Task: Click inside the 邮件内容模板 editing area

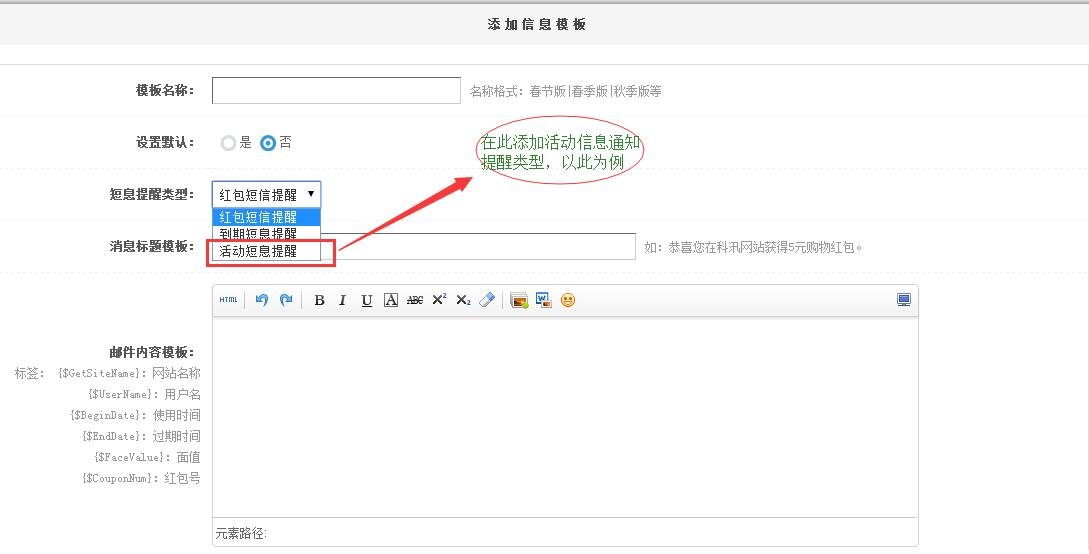Action: [x=565, y=417]
